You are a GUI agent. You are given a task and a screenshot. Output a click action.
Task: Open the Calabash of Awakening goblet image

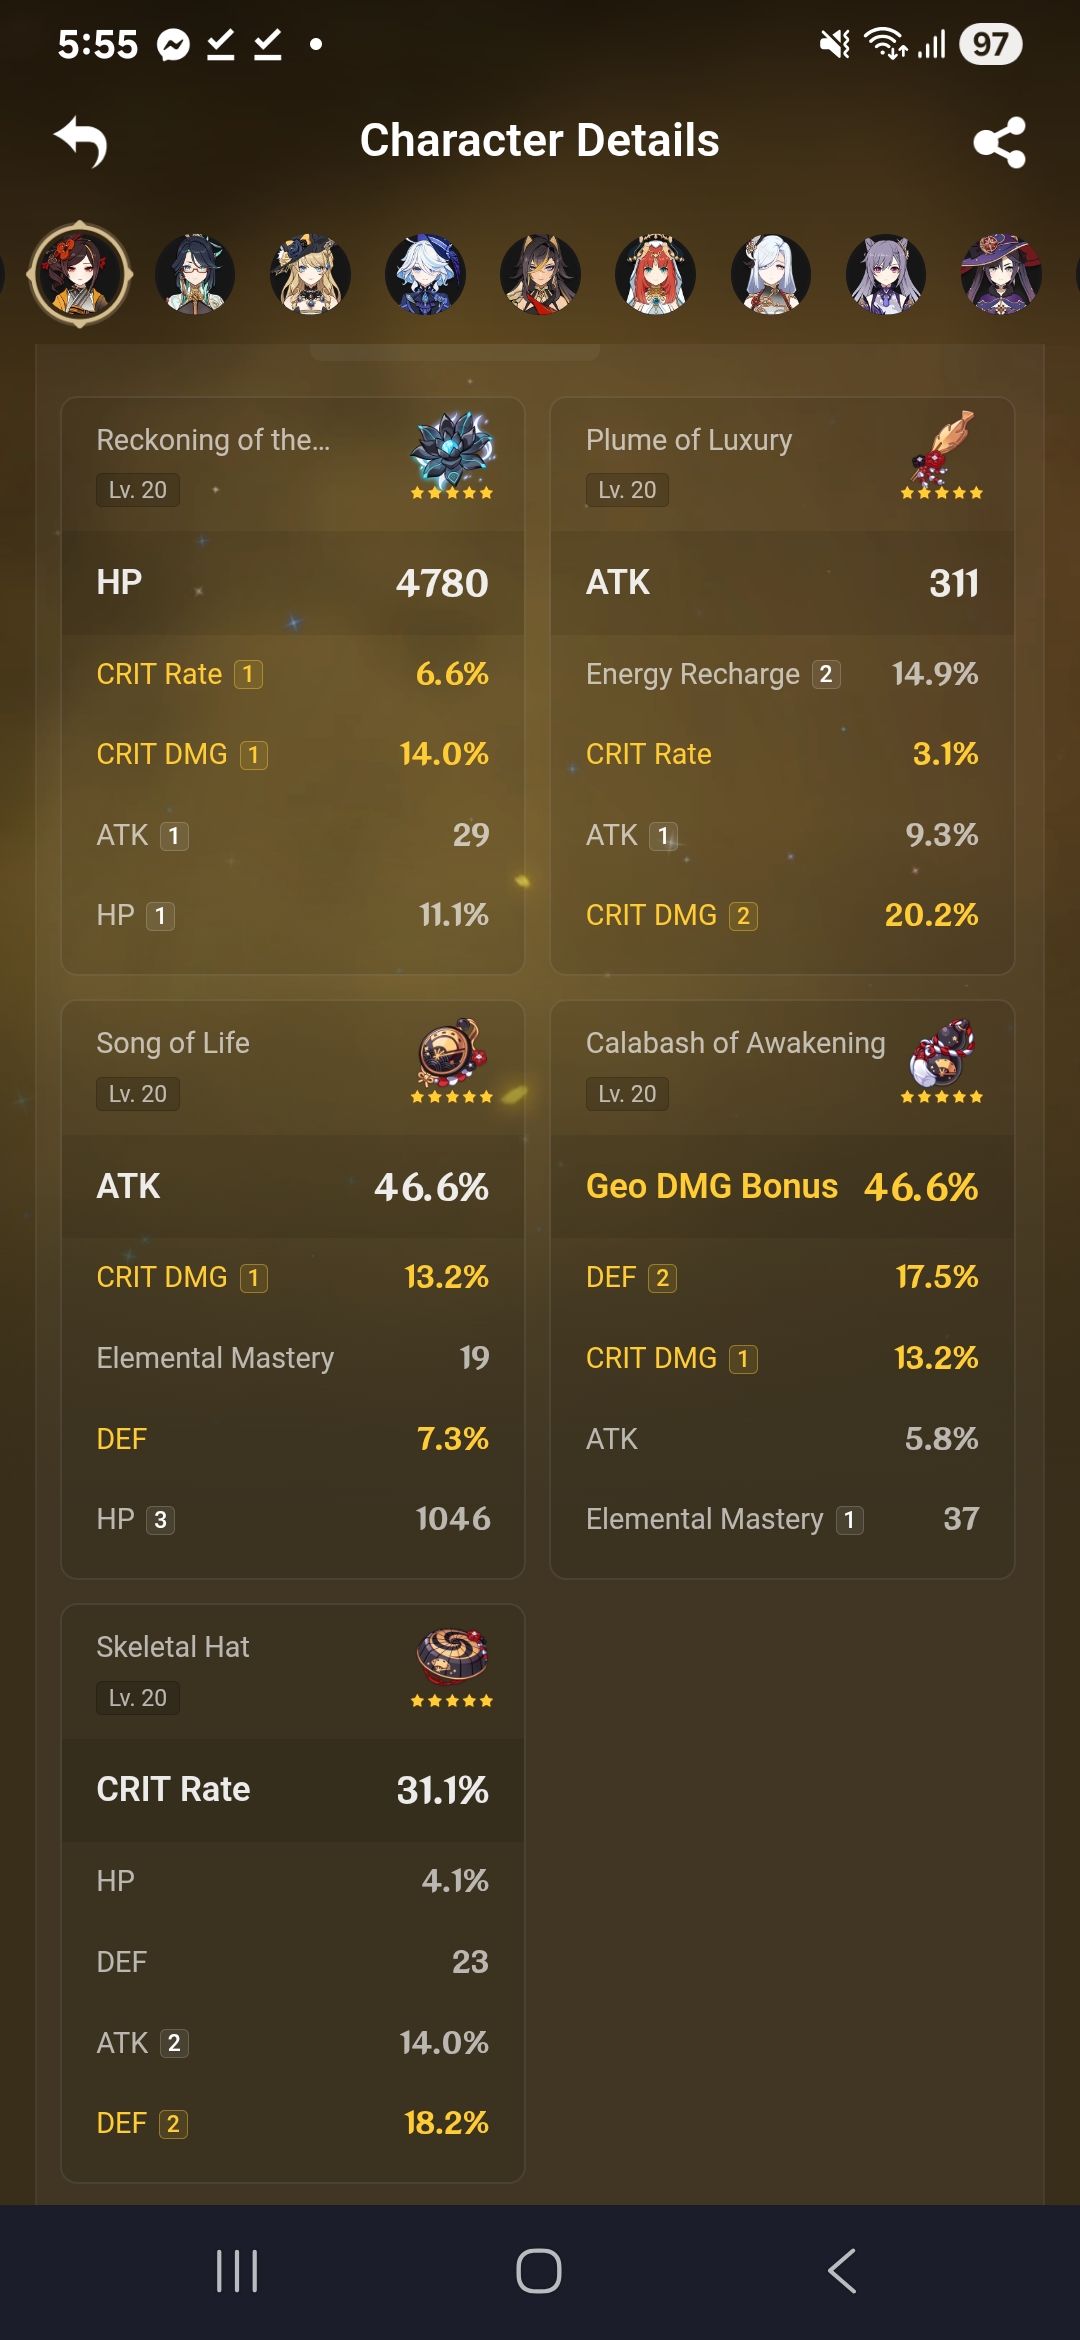point(942,1052)
